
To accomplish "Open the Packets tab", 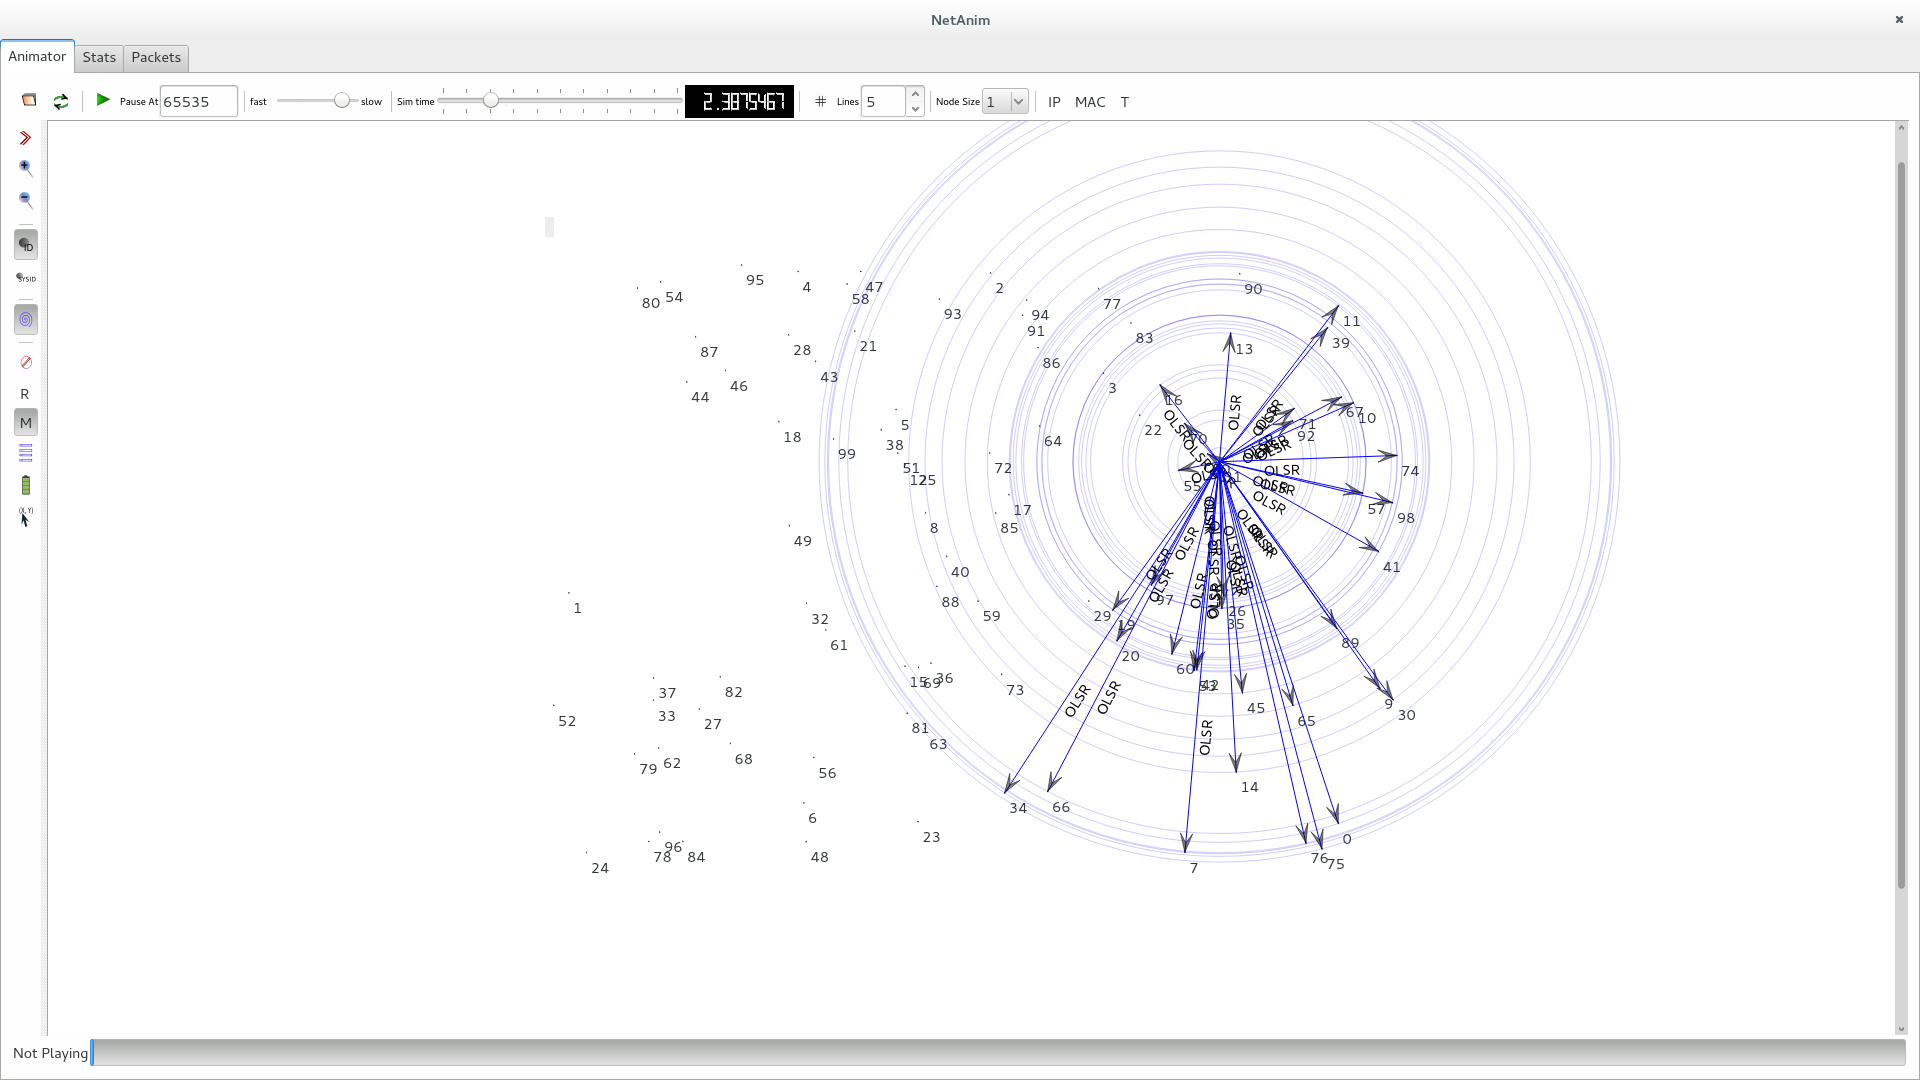I will pos(156,57).
